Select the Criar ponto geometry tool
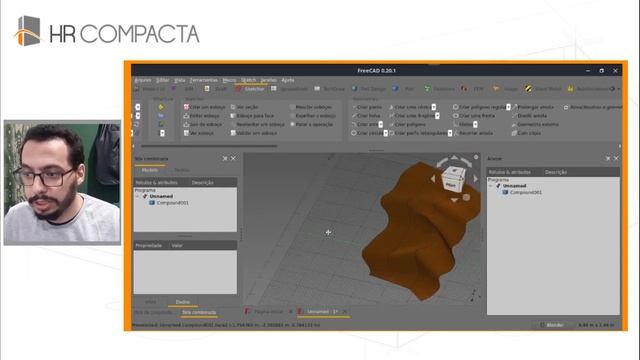This screenshot has width=640, height=360. click(367, 107)
